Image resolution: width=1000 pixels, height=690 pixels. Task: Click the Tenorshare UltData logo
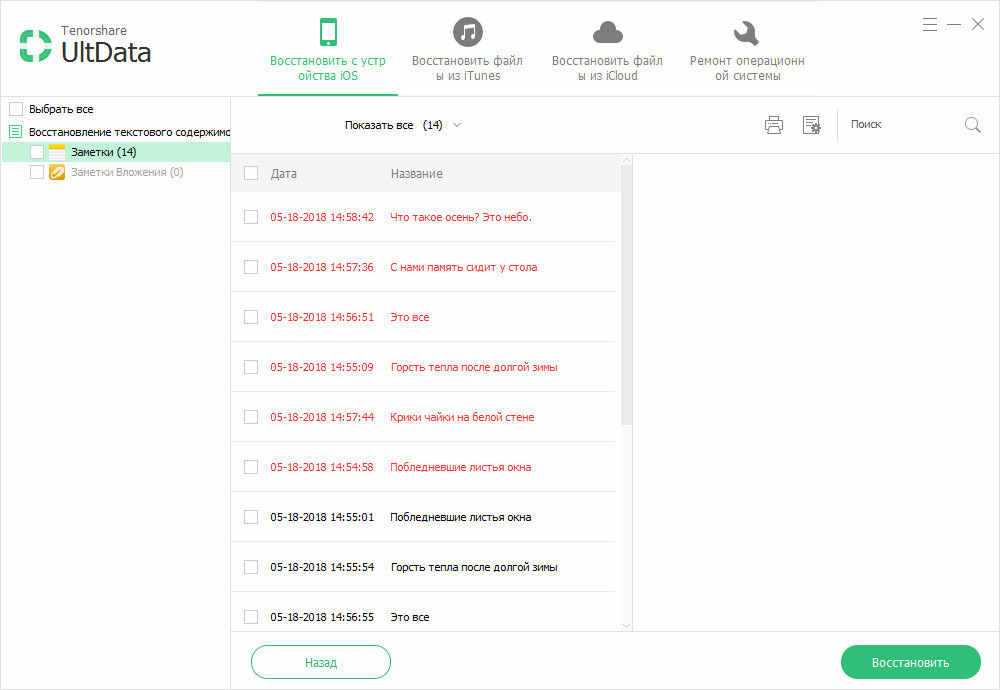(x=85, y=46)
